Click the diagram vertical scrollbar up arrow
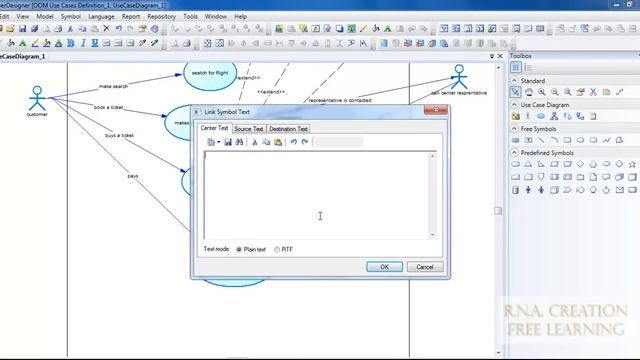This screenshot has height=360, width=640. click(498, 67)
